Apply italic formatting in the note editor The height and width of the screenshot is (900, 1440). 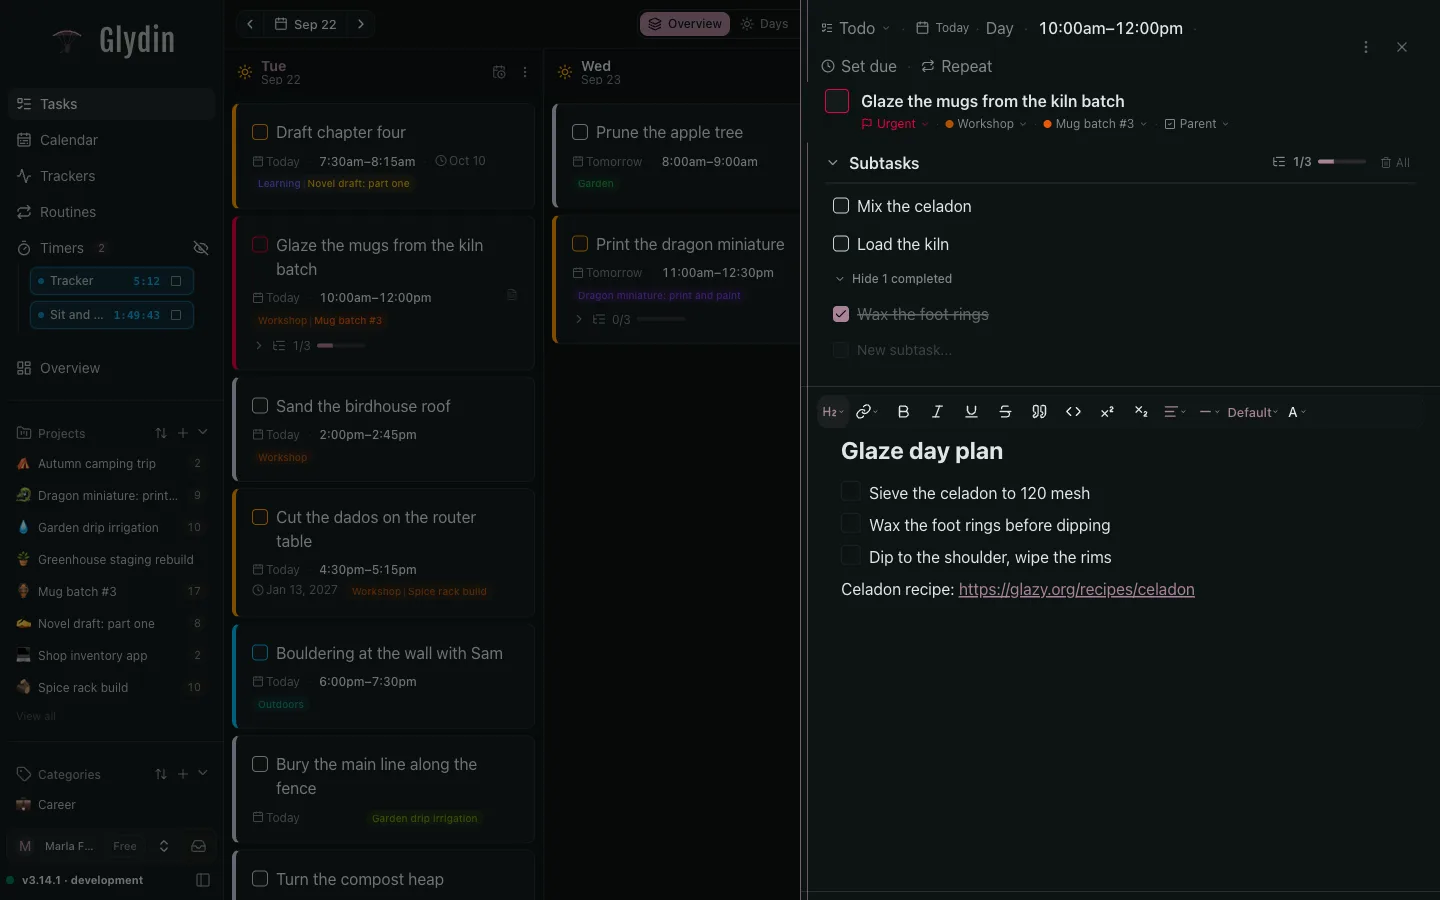click(937, 412)
